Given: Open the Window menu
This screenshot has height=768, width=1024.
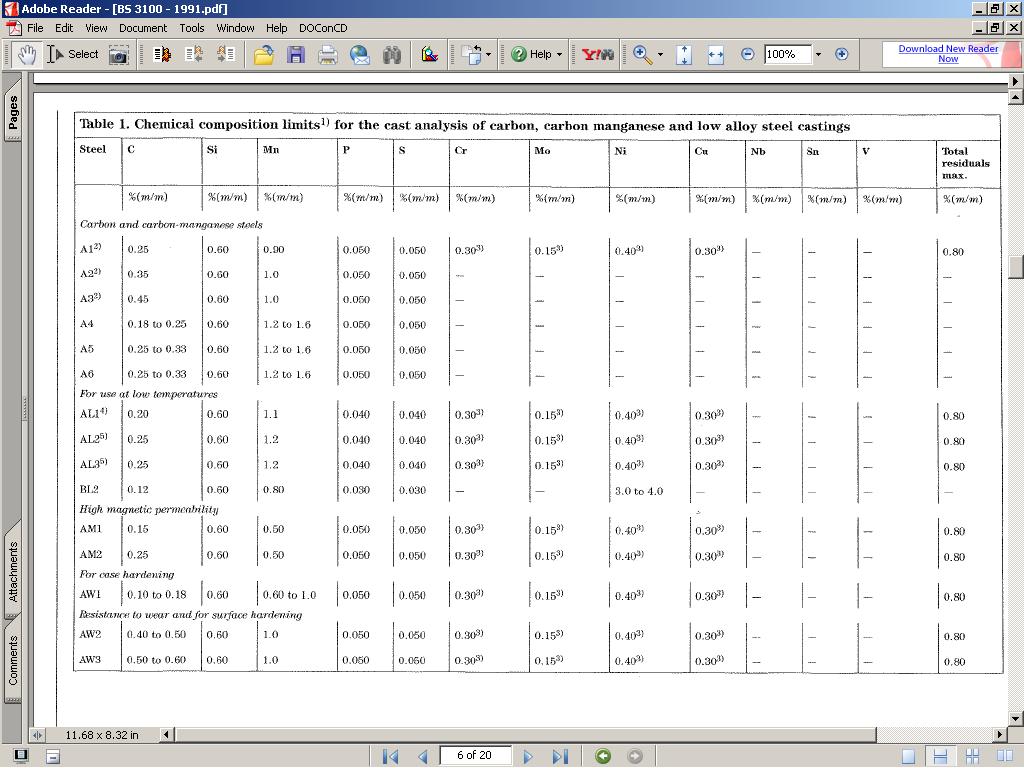Looking at the screenshot, I should [235, 28].
